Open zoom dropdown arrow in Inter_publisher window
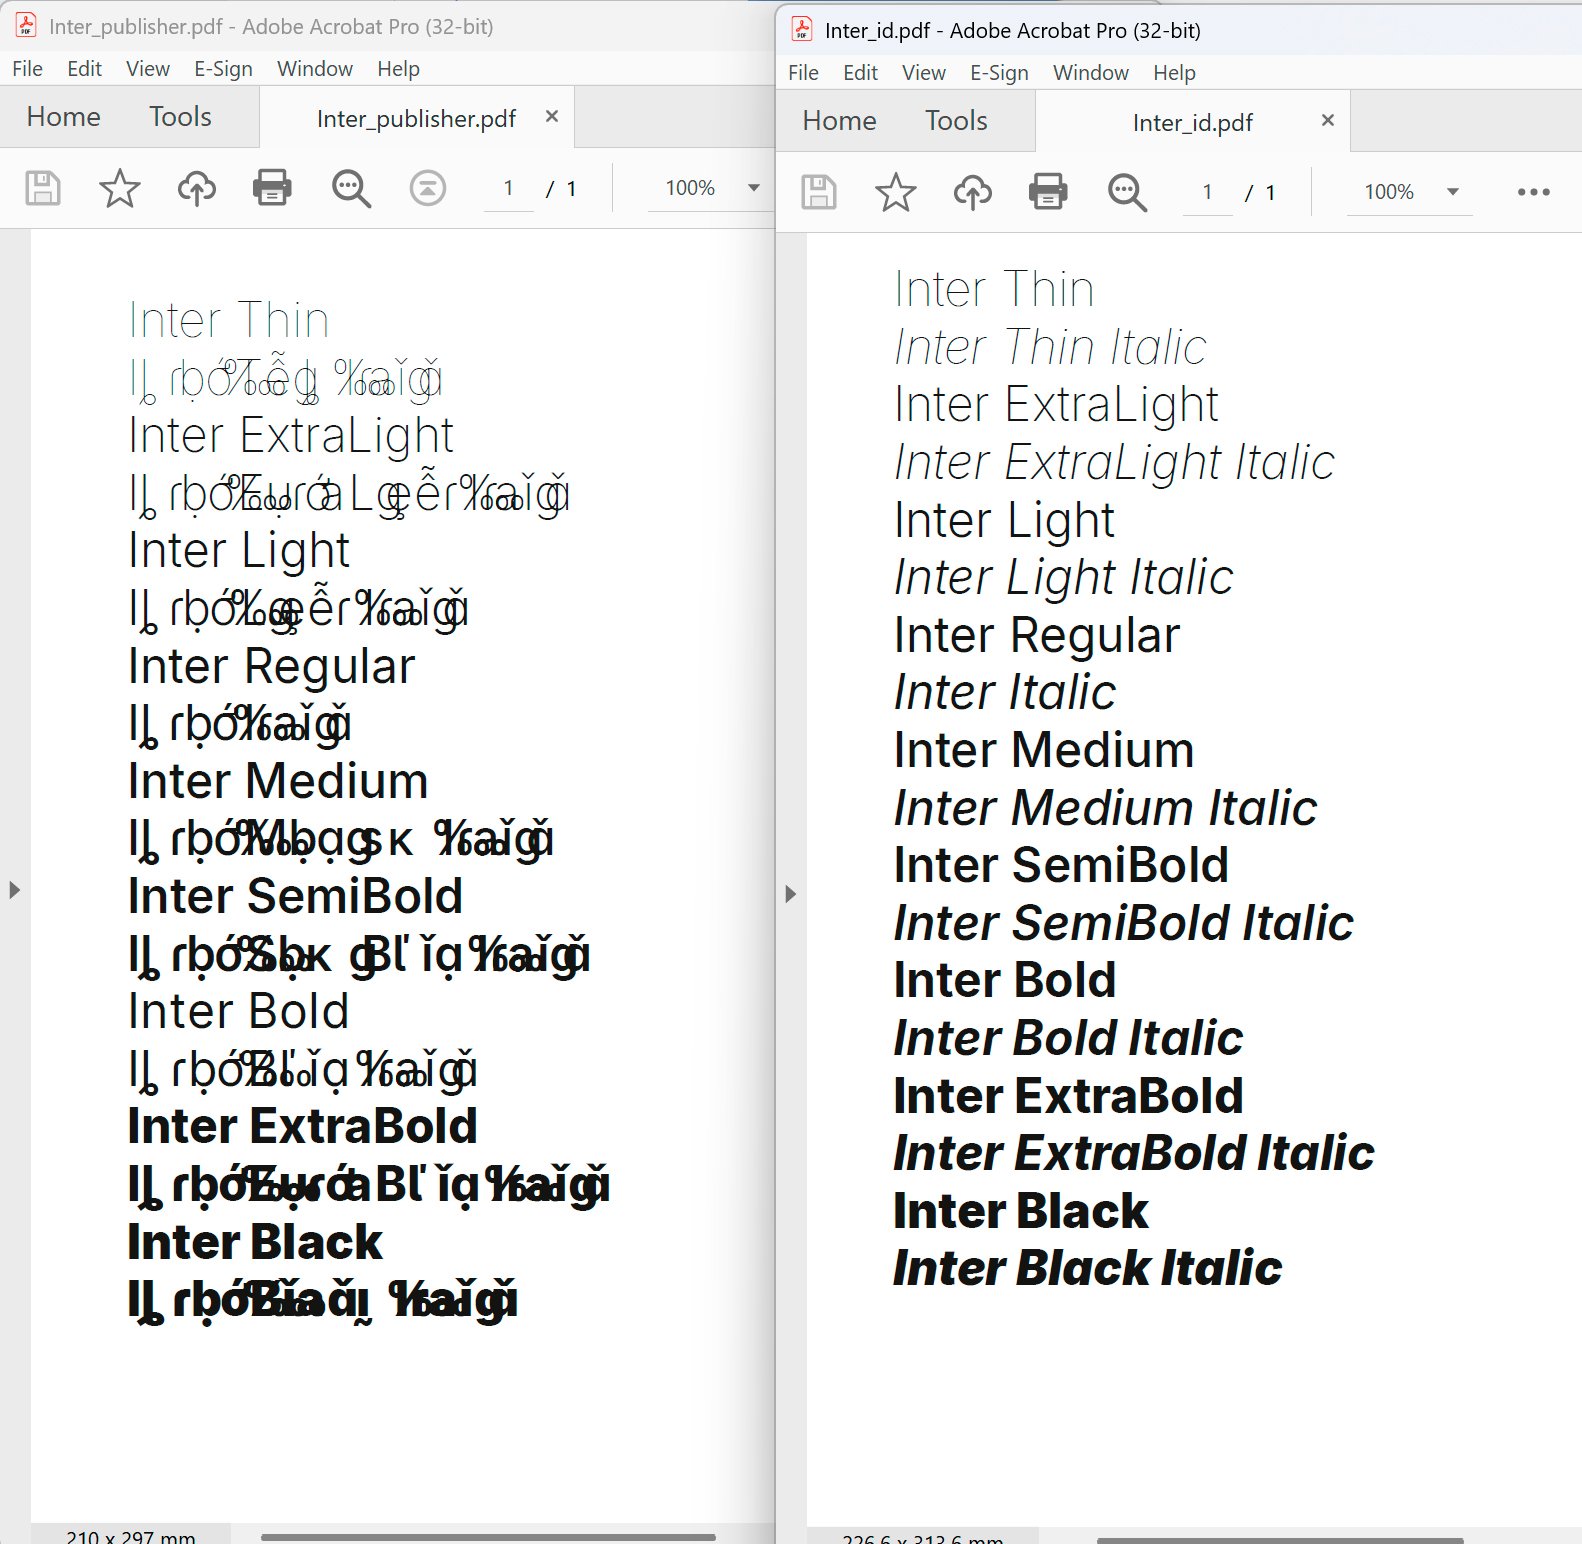 point(754,188)
